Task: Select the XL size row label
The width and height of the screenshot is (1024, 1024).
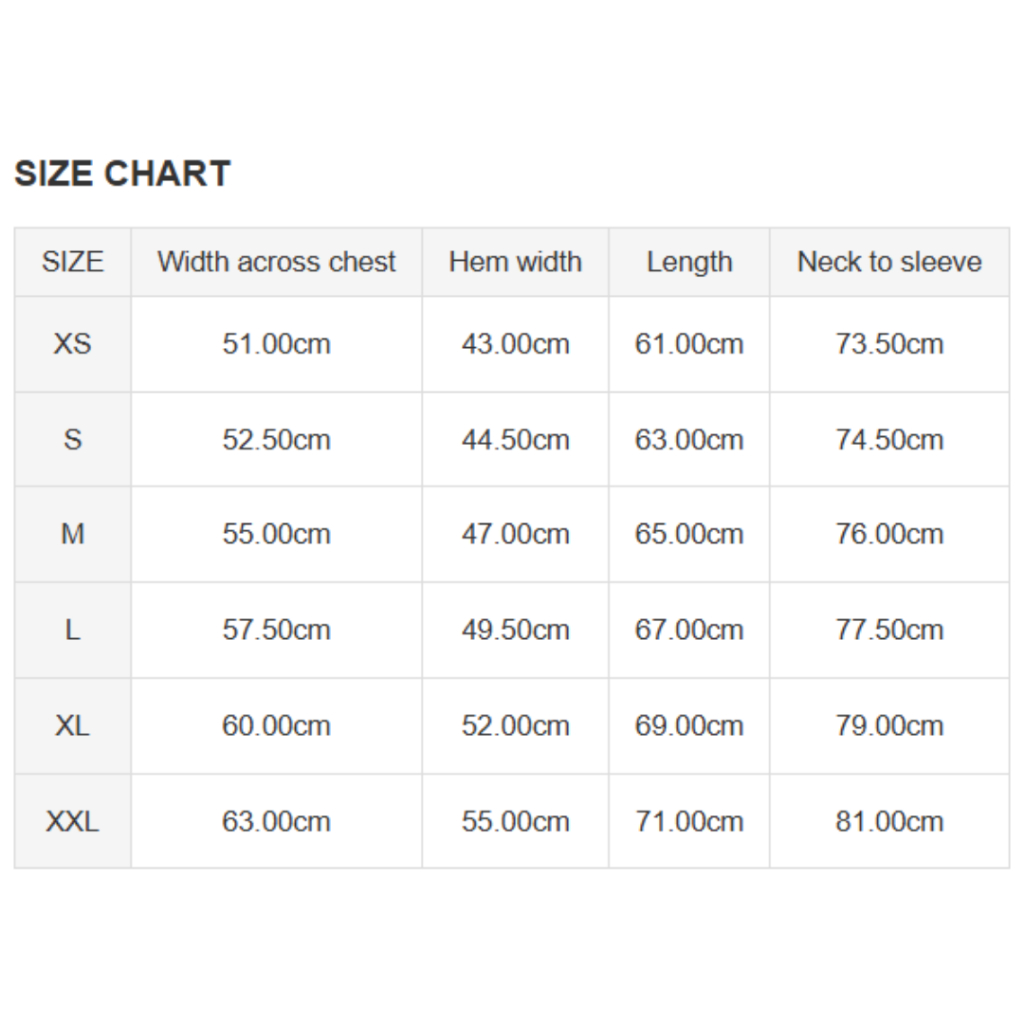Action: pyautogui.click(x=72, y=726)
